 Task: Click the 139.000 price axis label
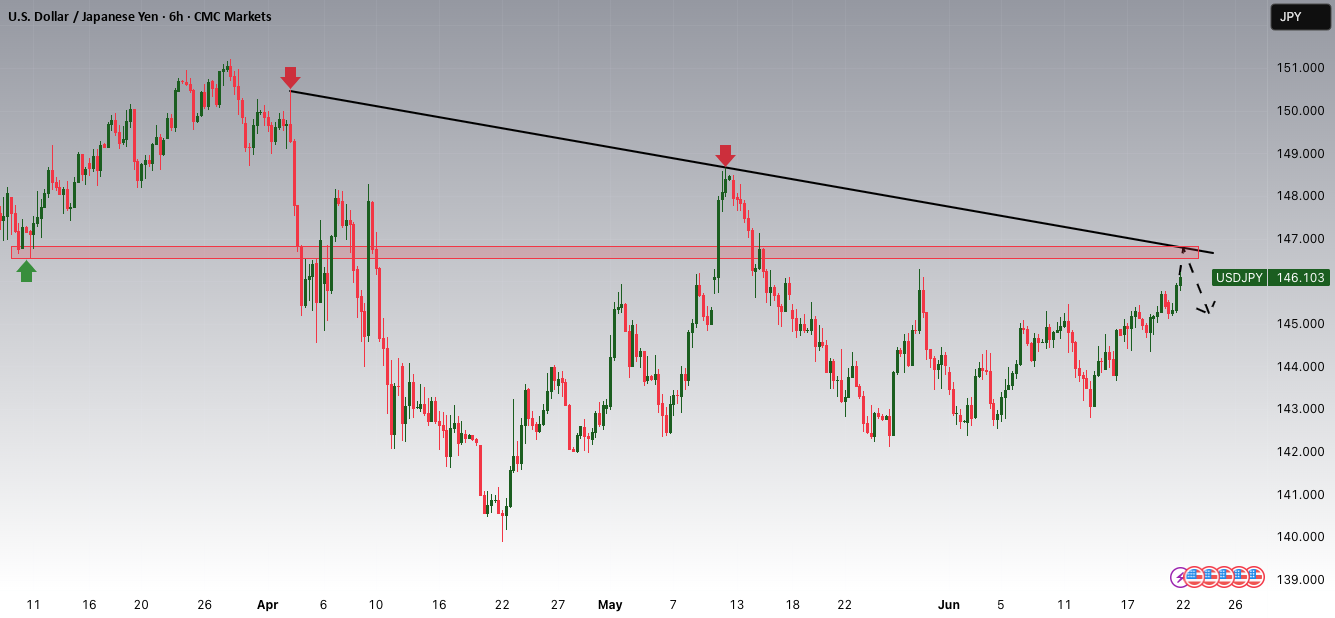click(x=1298, y=580)
